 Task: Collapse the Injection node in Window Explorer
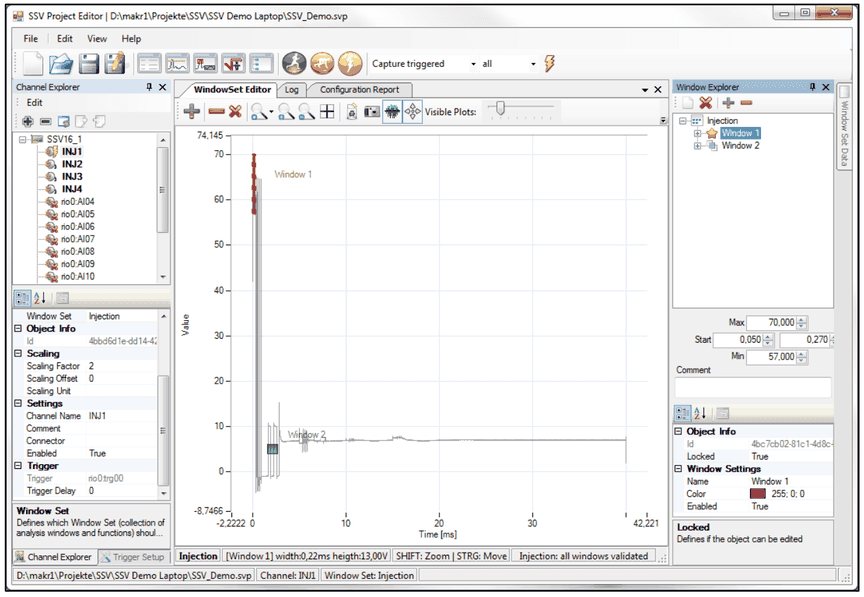[683, 121]
